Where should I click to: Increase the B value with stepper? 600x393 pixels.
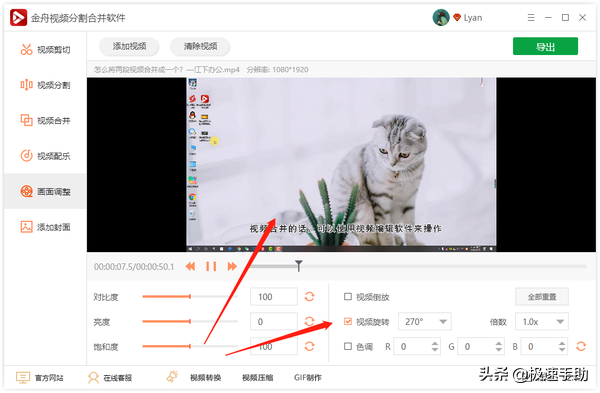click(562, 343)
